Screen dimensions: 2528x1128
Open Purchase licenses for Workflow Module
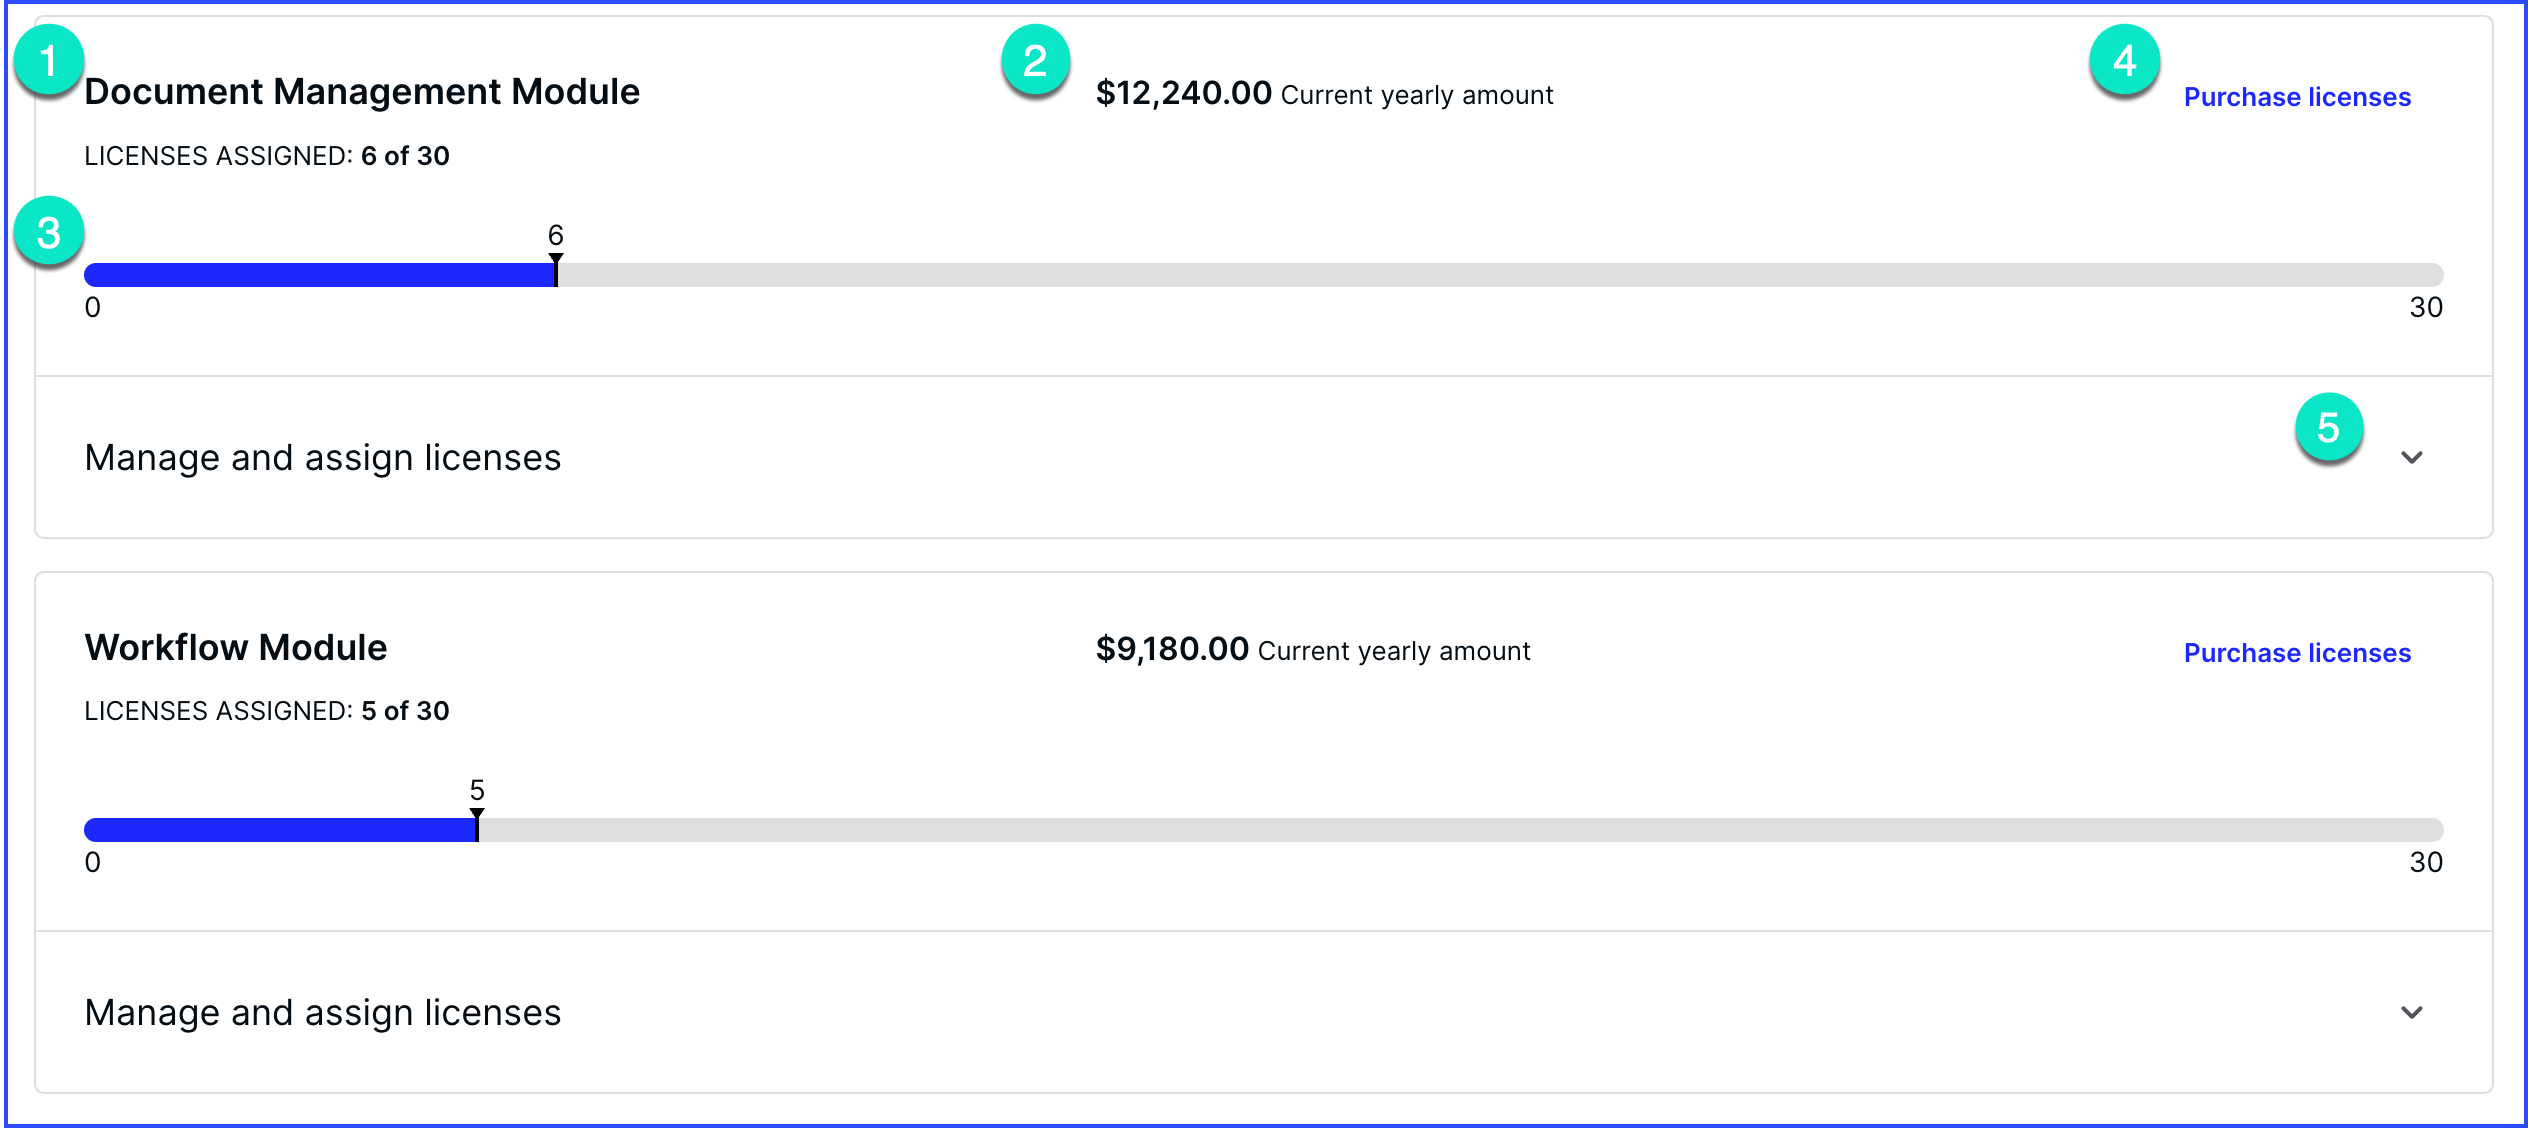2297,653
